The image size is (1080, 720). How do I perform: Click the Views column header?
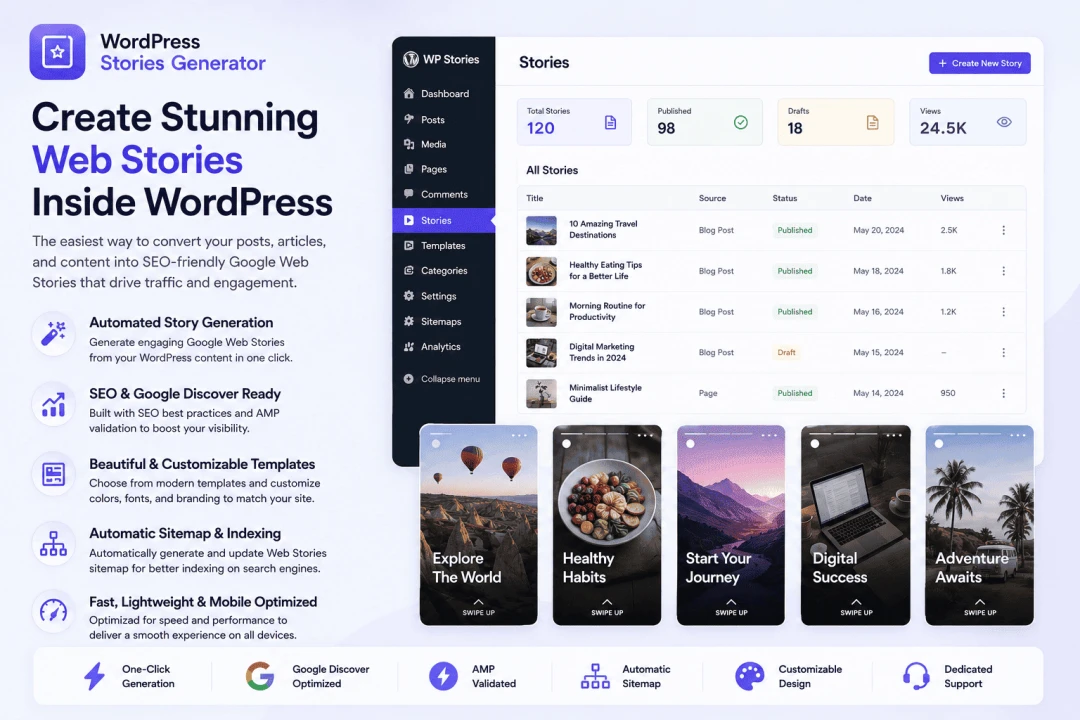coord(952,198)
